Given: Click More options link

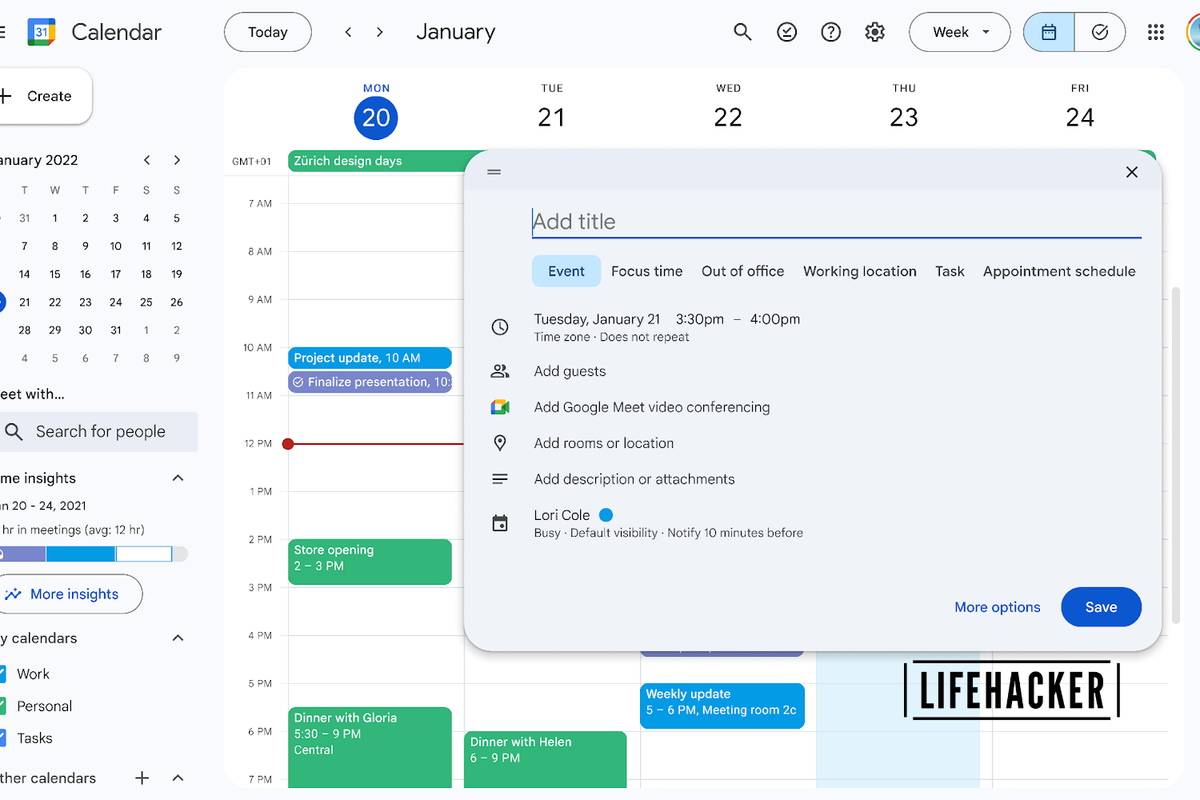Looking at the screenshot, I should tap(997, 607).
